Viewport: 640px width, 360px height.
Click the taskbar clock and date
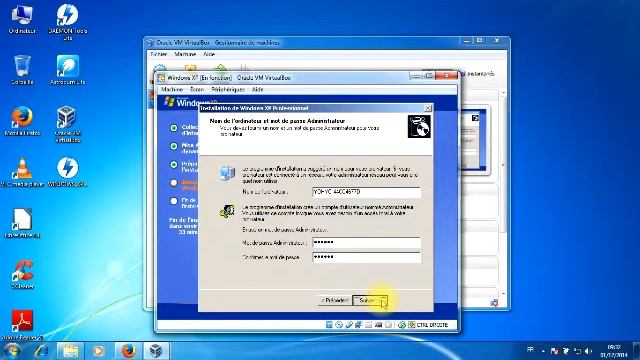614,351
